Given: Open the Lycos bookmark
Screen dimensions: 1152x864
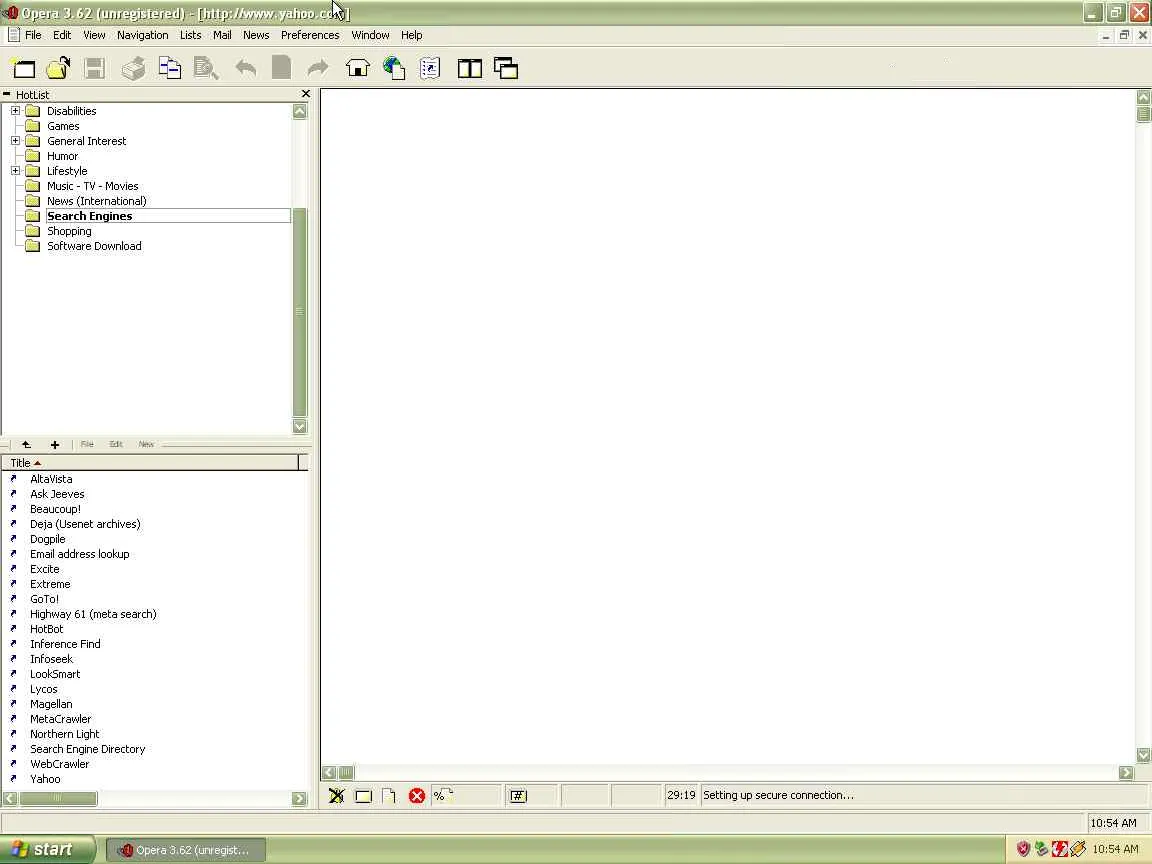Looking at the screenshot, I should (43, 689).
